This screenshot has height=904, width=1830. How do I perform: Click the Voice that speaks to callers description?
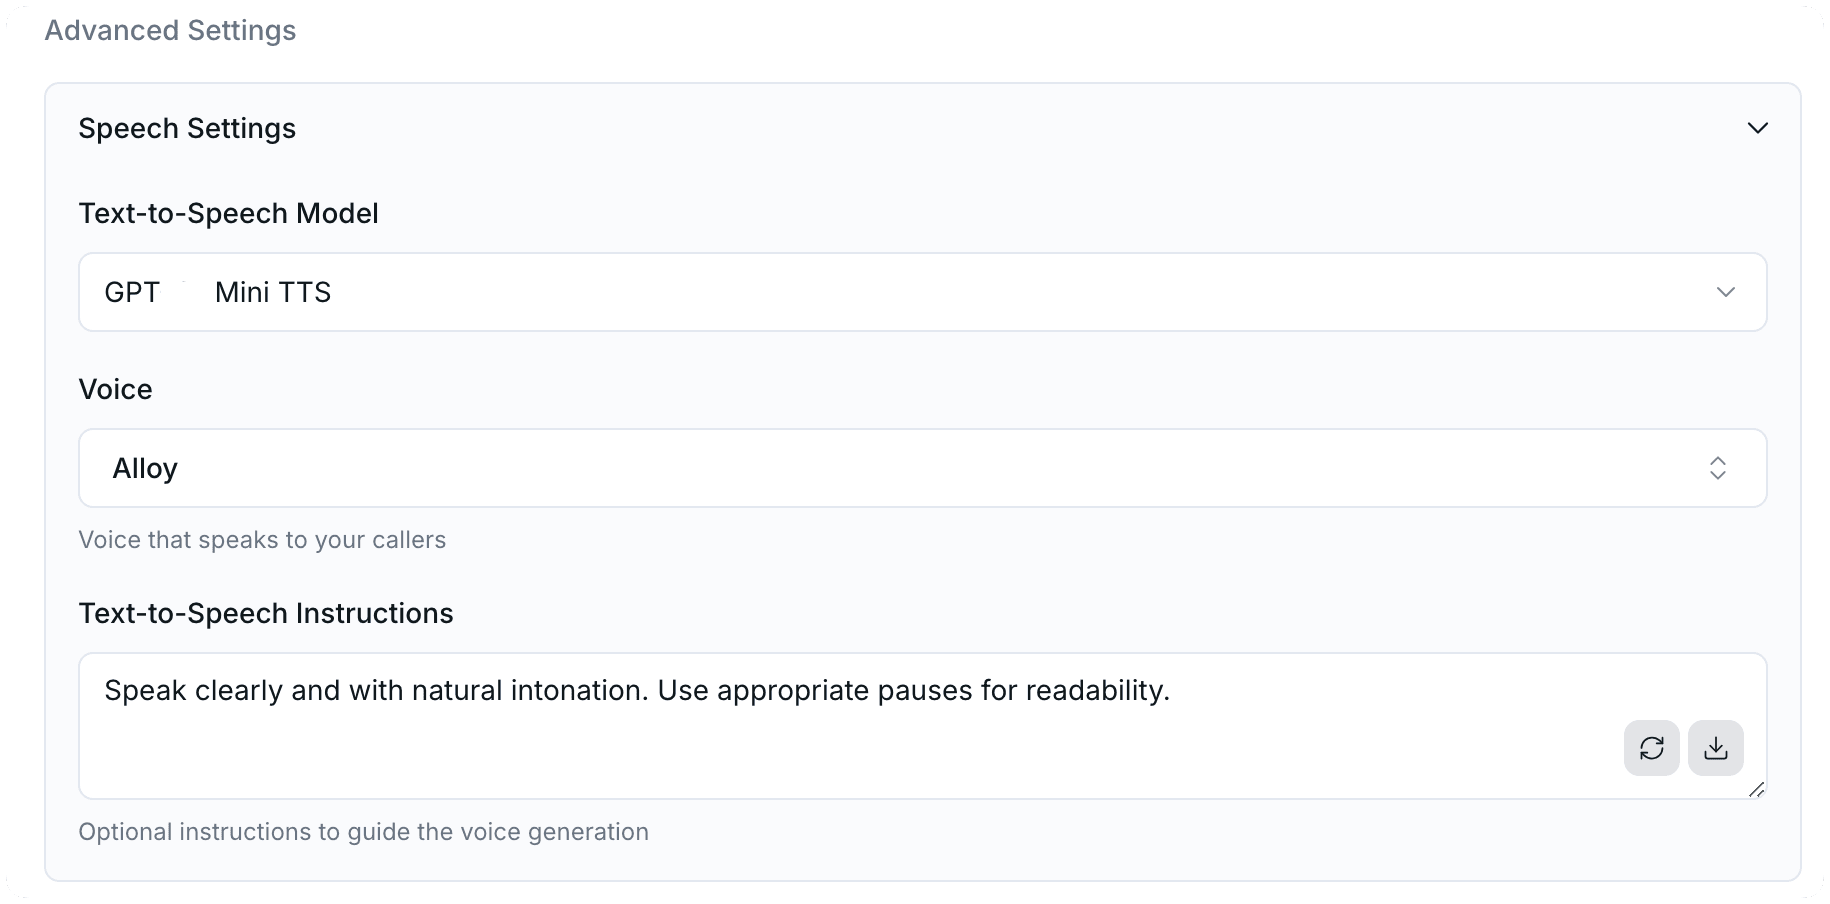point(262,539)
